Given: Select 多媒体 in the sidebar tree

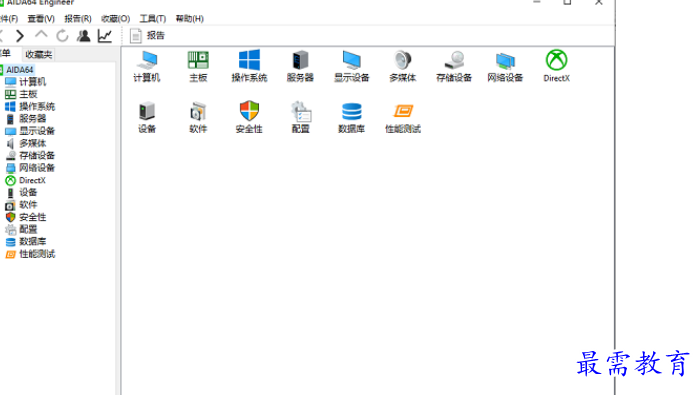Looking at the screenshot, I should [x=26, y=143].
